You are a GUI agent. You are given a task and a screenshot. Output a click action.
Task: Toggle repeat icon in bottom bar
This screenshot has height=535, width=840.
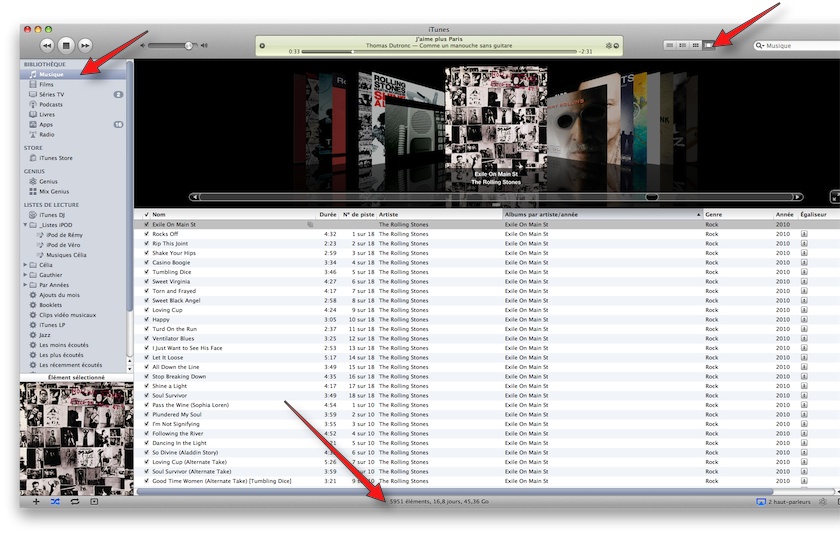pos(75,501)
